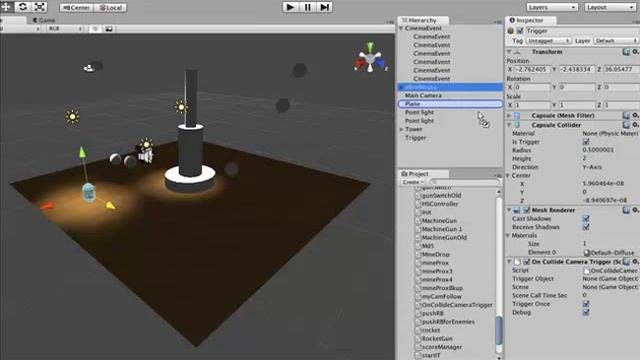
Task: Open the Tag dropdown set to Untagged
Action: click(548, 41)
